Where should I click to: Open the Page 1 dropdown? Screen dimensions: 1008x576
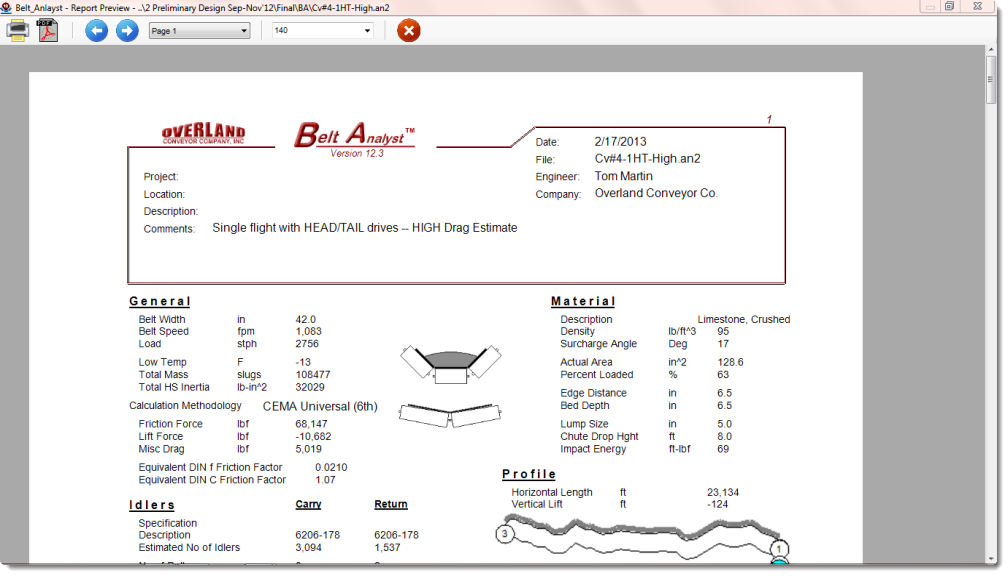click(199, 31)
